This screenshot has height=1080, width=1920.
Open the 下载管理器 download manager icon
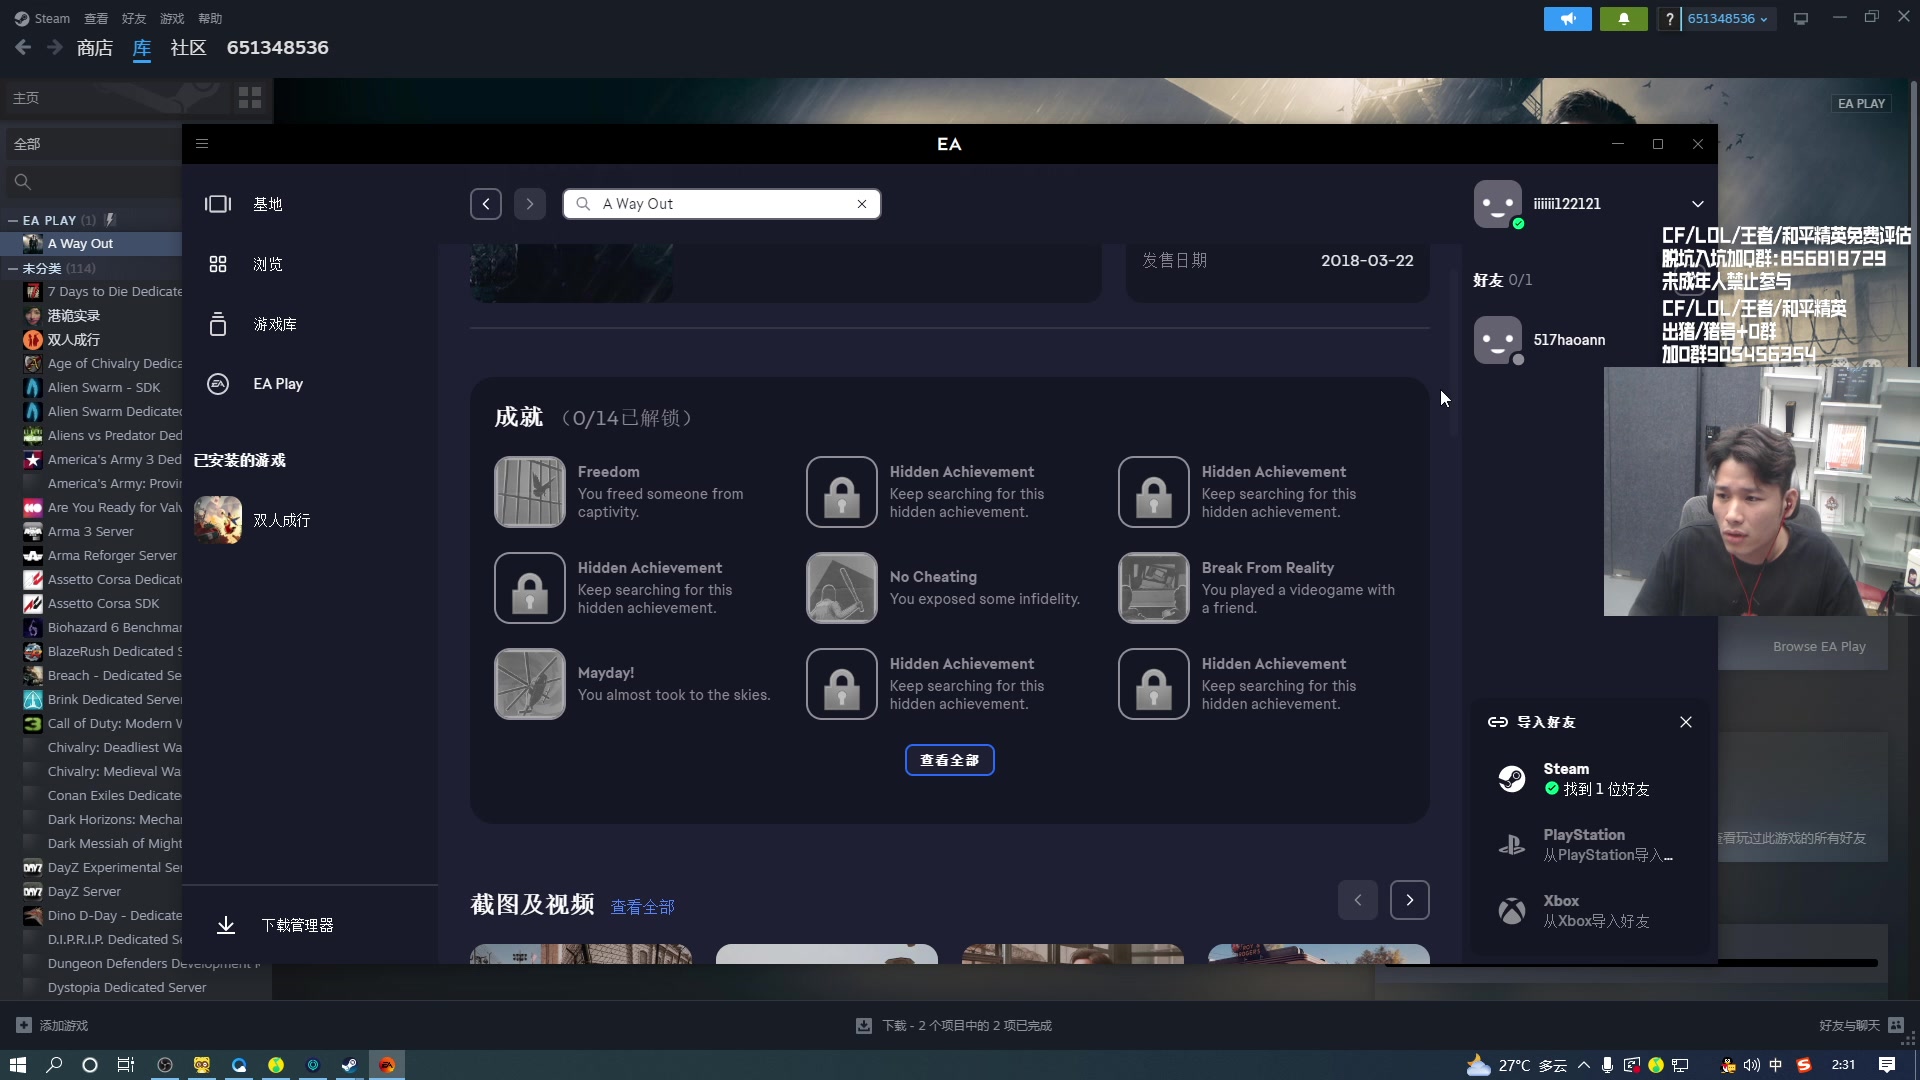[x=226, y=925]
